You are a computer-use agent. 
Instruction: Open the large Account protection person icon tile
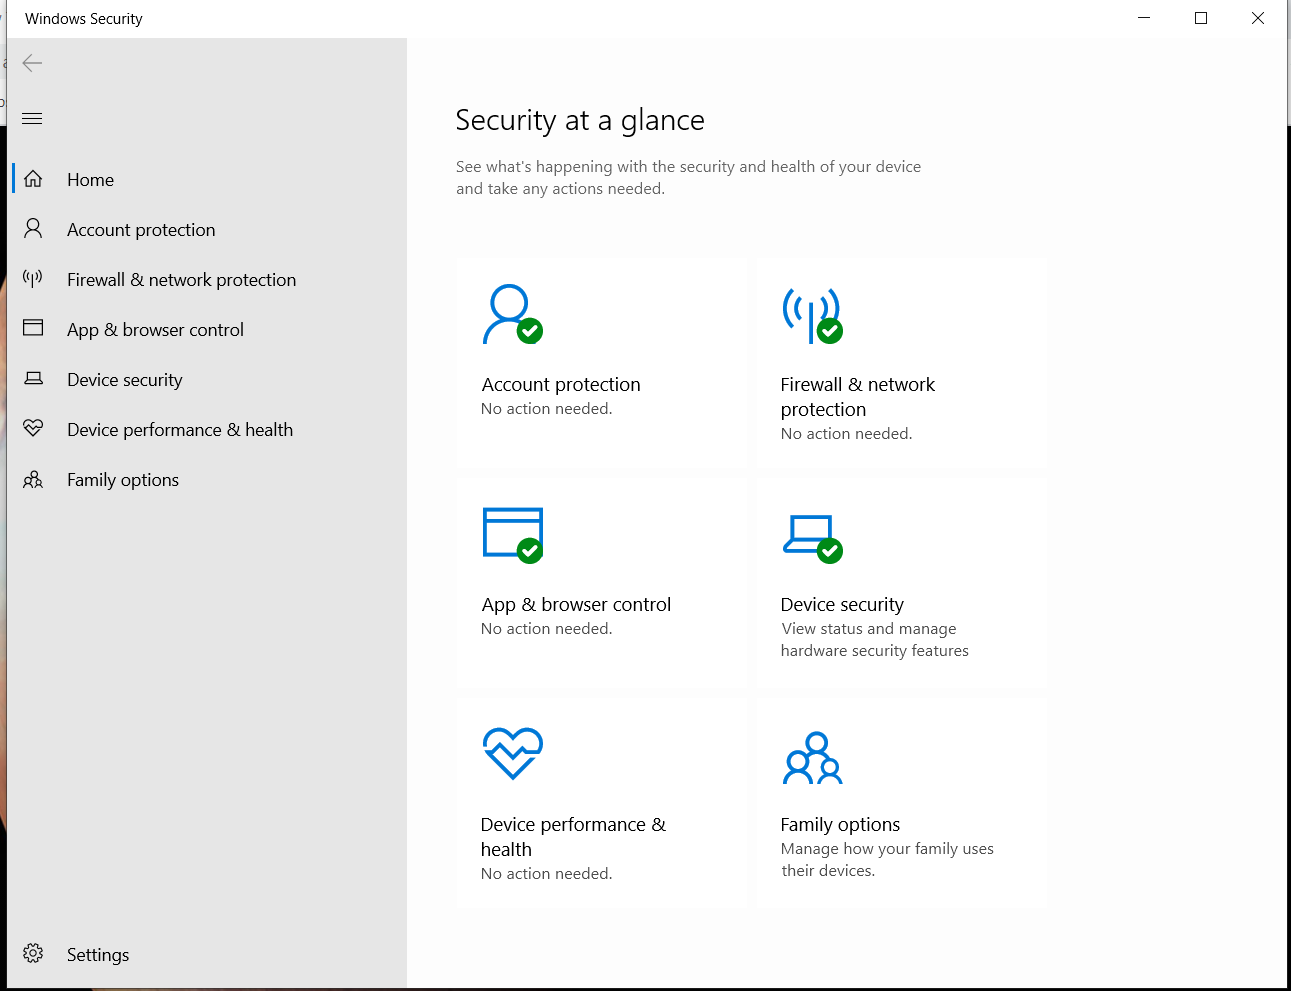(513, 314)
